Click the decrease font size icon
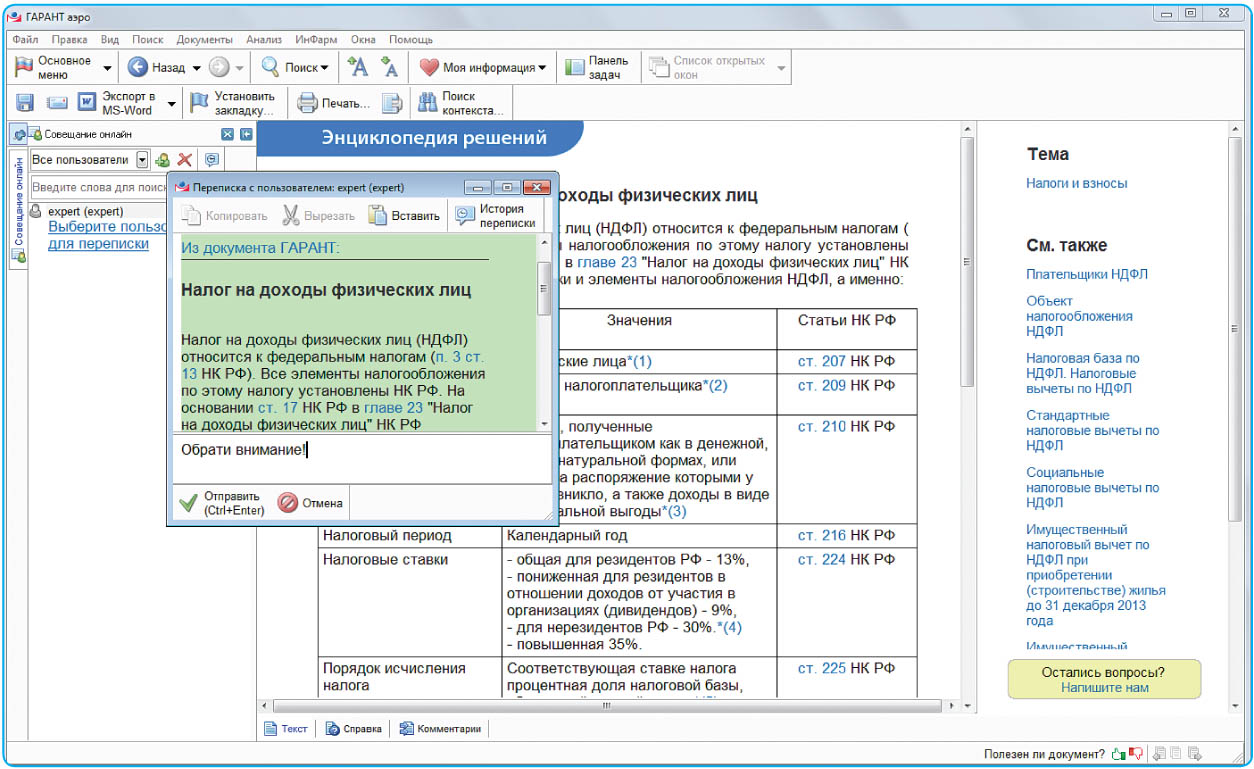The height and width of the screenshot is (769, 1254). (390, 68)
